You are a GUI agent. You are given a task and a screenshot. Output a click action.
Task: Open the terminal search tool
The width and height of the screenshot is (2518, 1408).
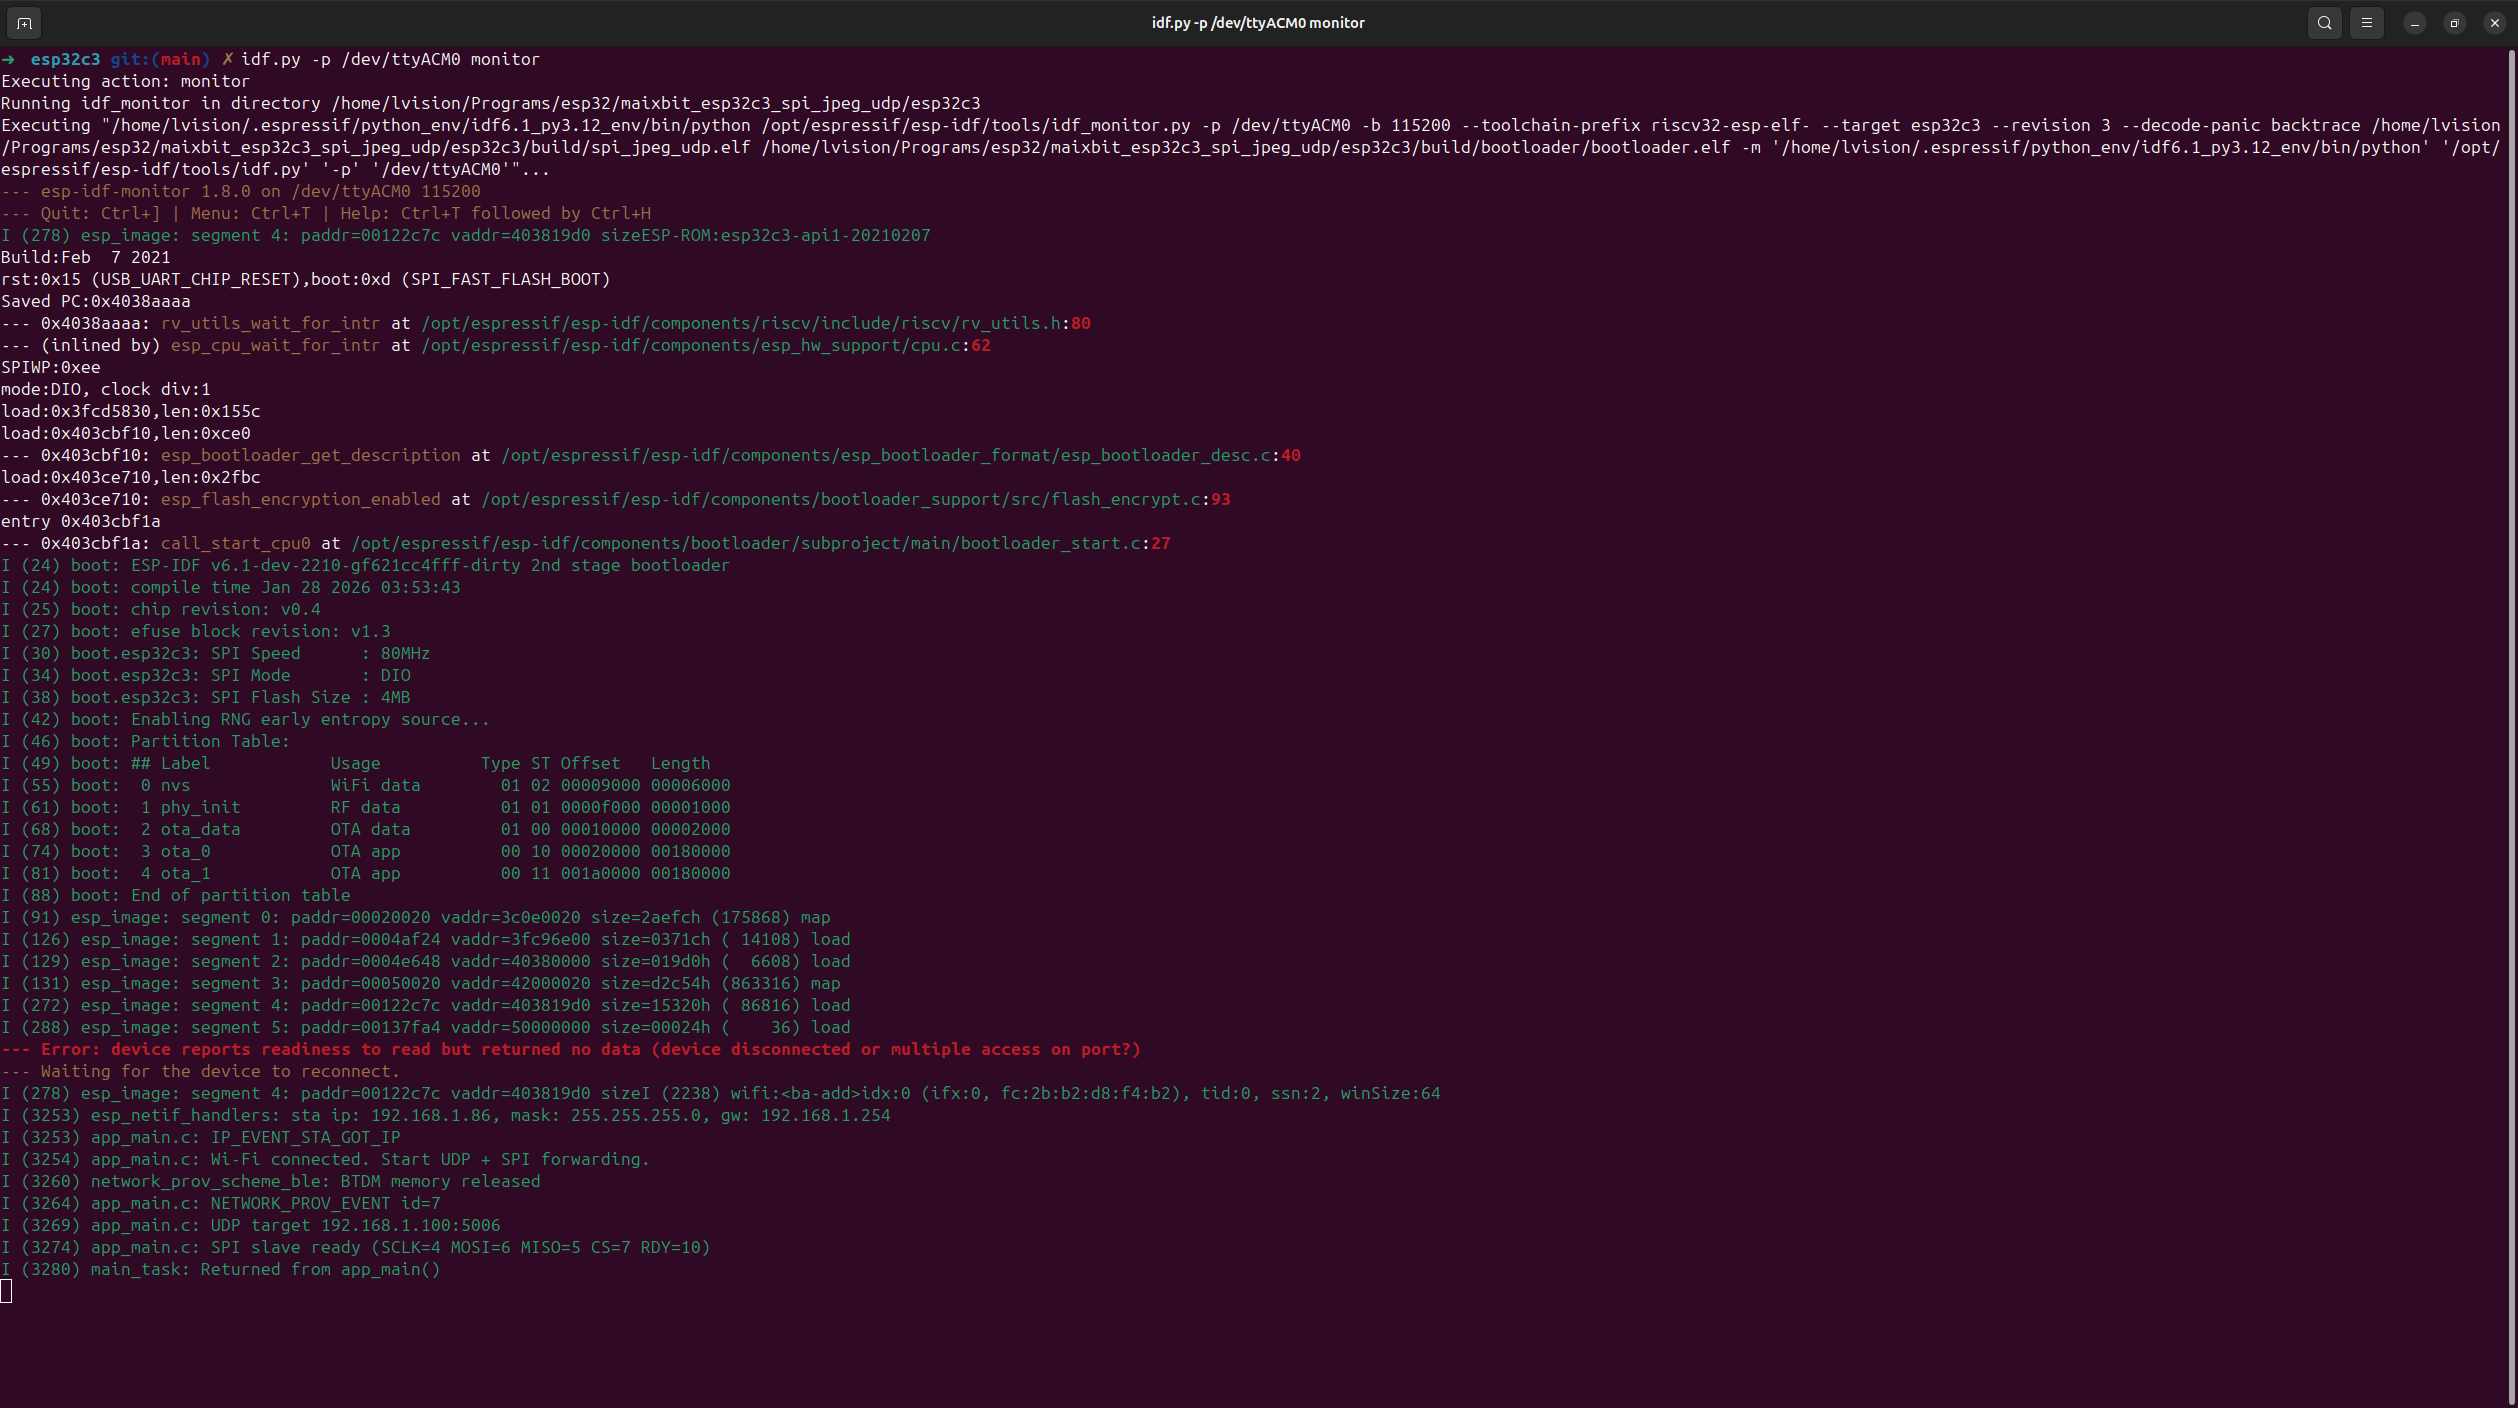pyautogui.click(x=2324, y=22)
